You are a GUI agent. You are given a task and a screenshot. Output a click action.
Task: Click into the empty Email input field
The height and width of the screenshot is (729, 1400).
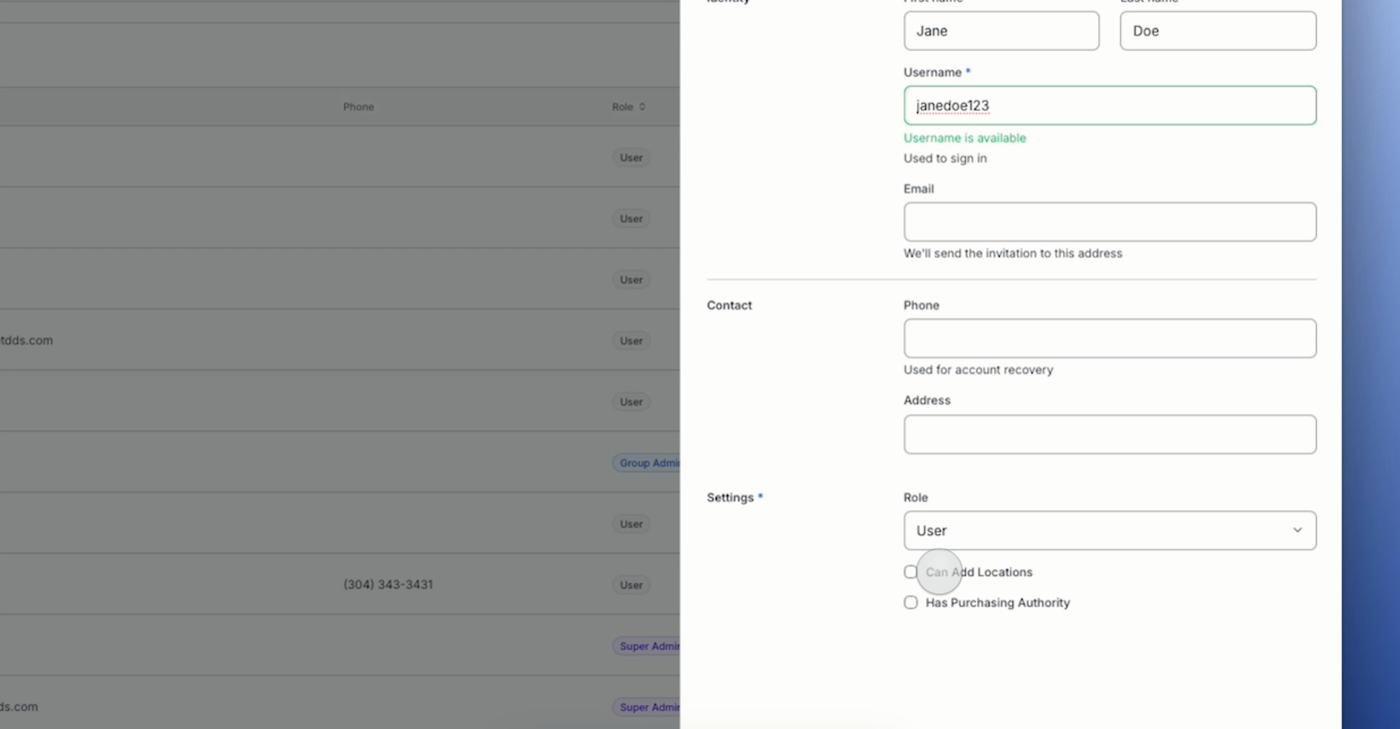(1110, 222)
